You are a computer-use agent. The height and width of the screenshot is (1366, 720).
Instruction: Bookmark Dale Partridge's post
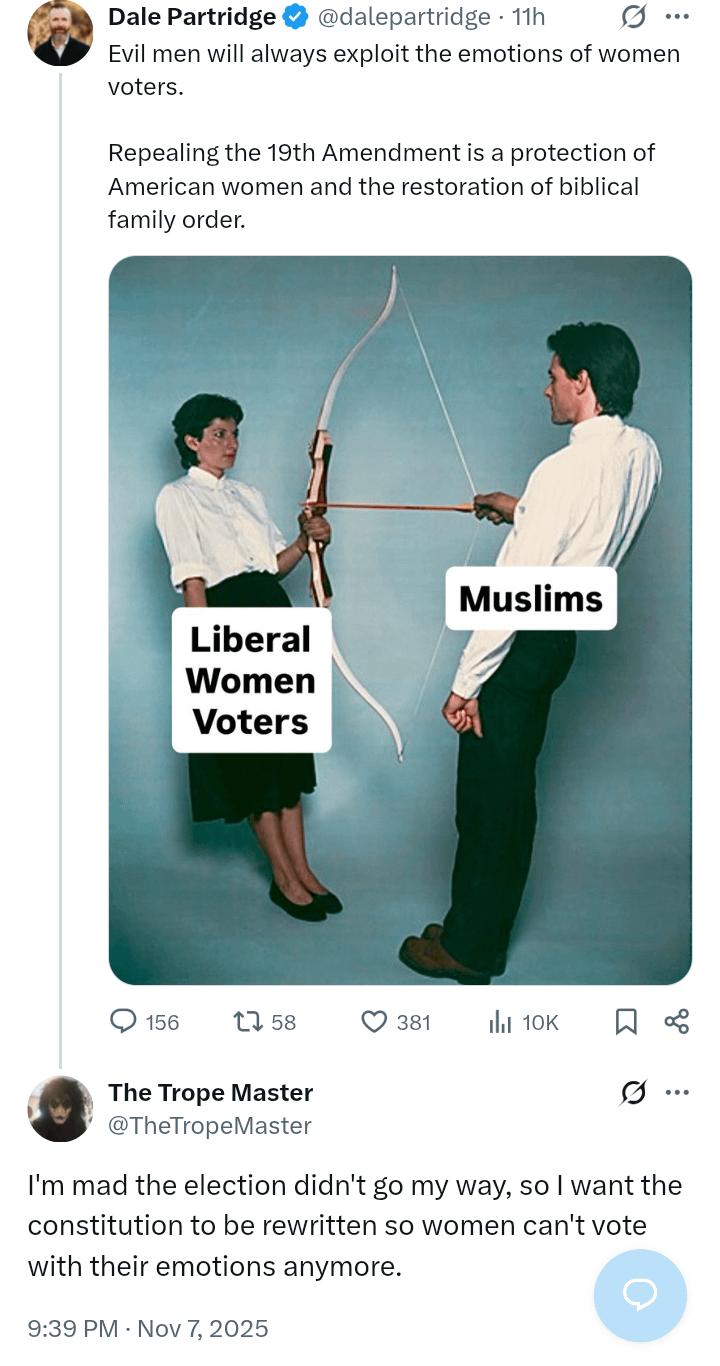626,1021
